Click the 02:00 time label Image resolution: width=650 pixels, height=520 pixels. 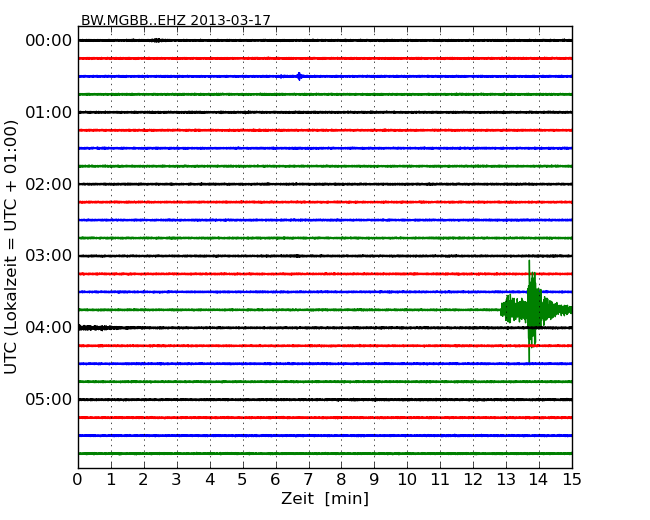pyautogui.click(x=49, y=184)
